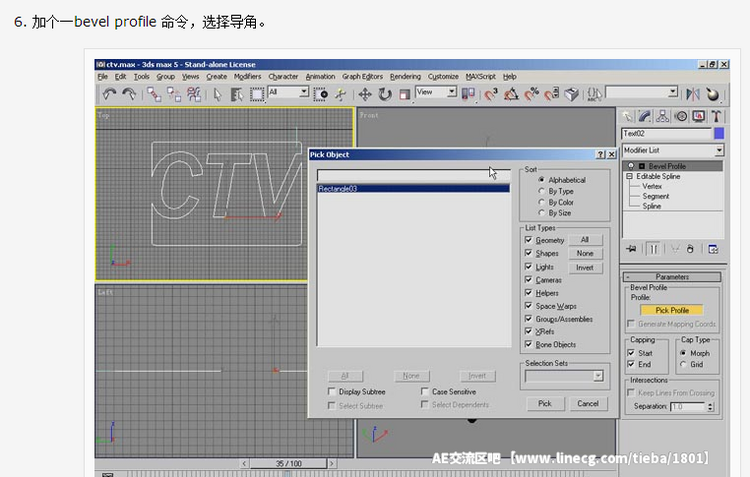The image size is (750, 477).
Task: Click the Redo arrow icon
Action: click(x=129, y=94)
